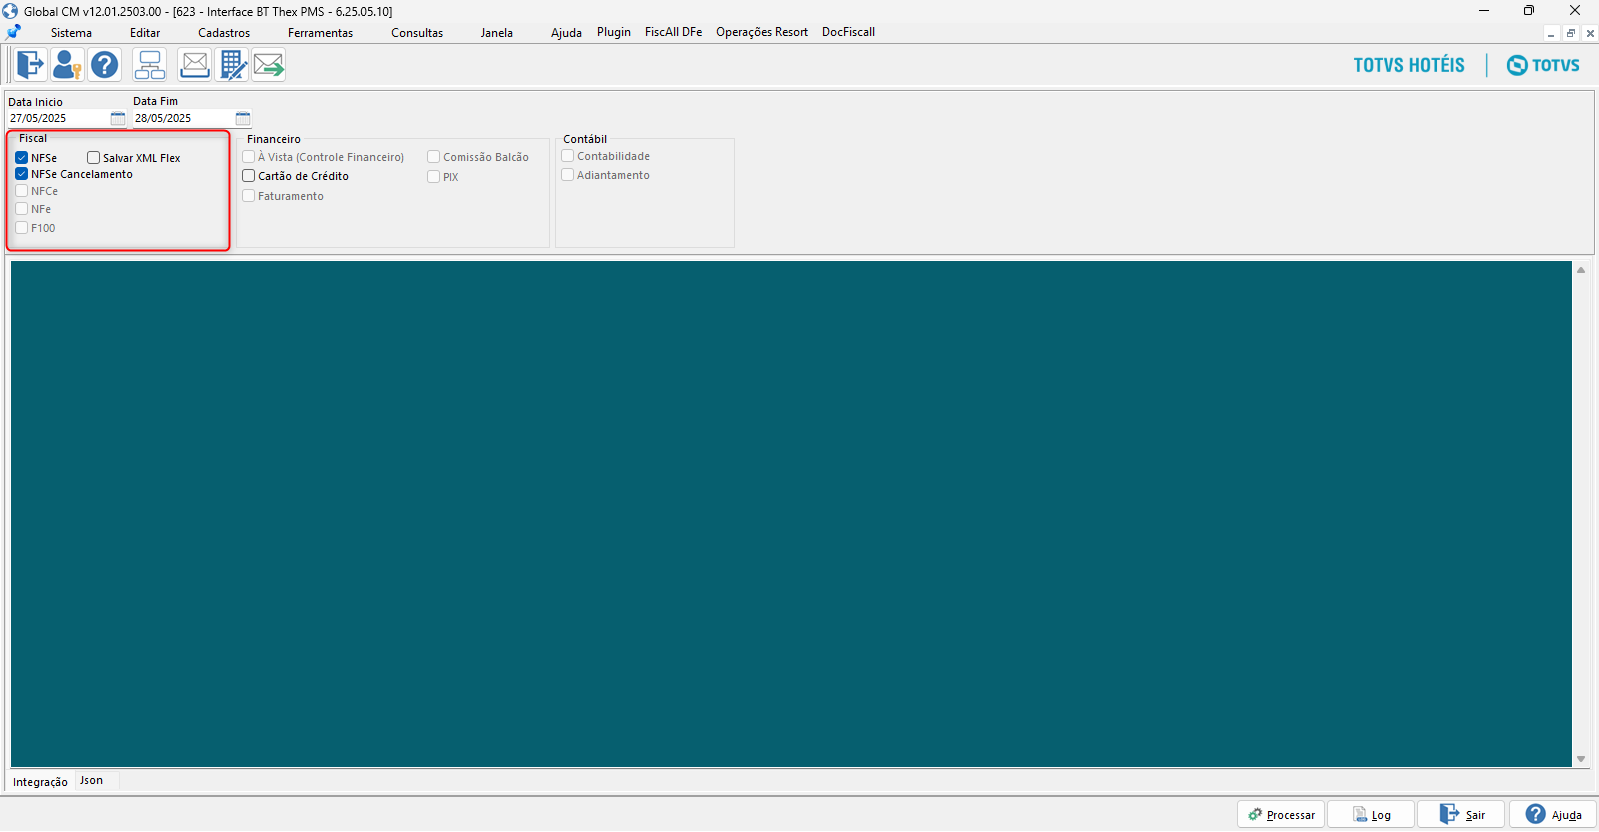Open the Ferramentas menu

coord(320,33)
